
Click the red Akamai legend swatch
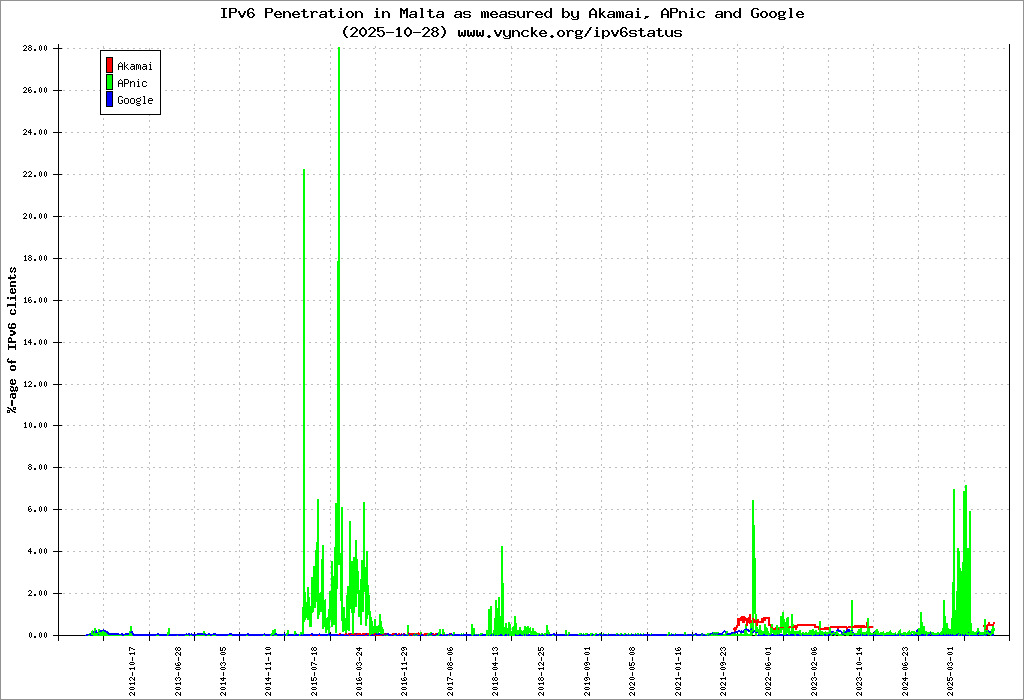pyautogui.click(x=109, y=66)
